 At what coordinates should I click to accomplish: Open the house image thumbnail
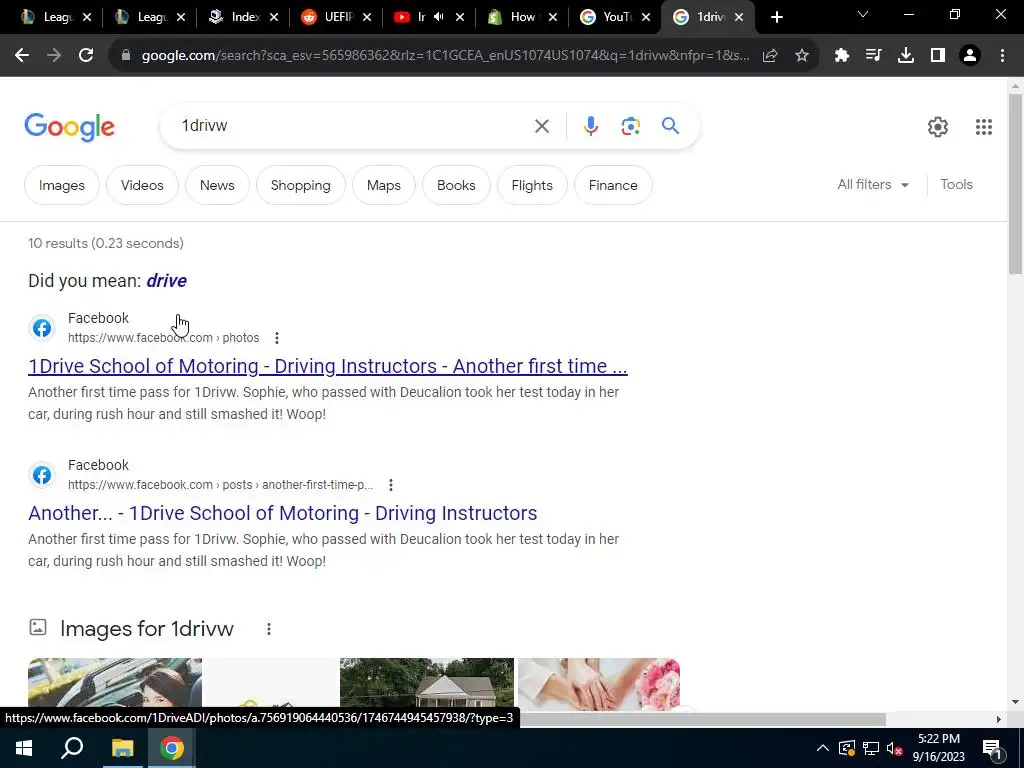pos(427,683)
